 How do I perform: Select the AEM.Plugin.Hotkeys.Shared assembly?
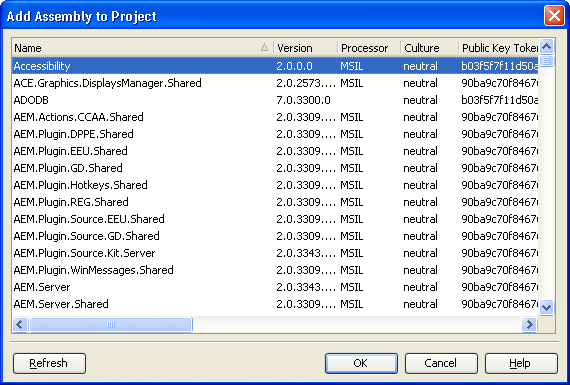(275, 185)
